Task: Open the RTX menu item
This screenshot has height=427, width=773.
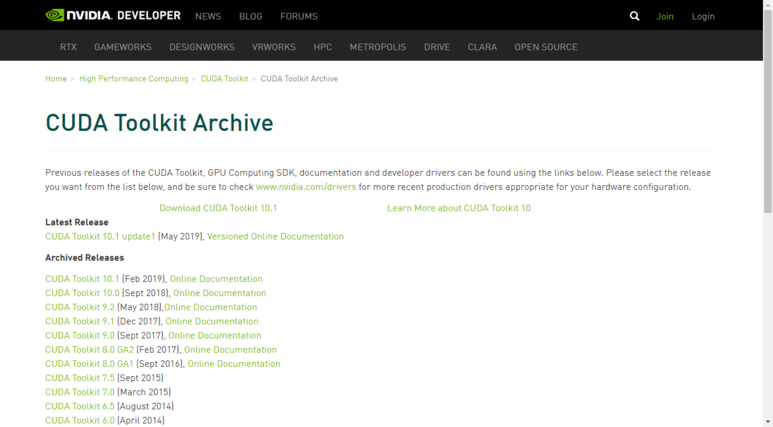Action: (68, 47)
